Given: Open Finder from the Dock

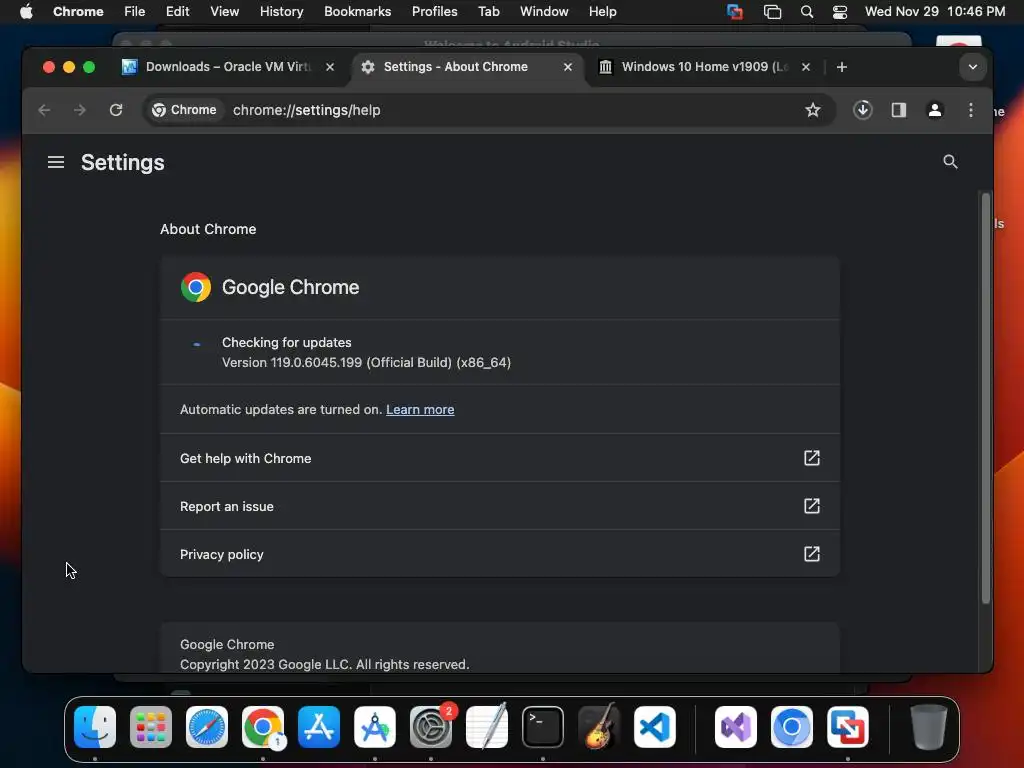Looking at the screenshot, I should click(x=95, y=727).
